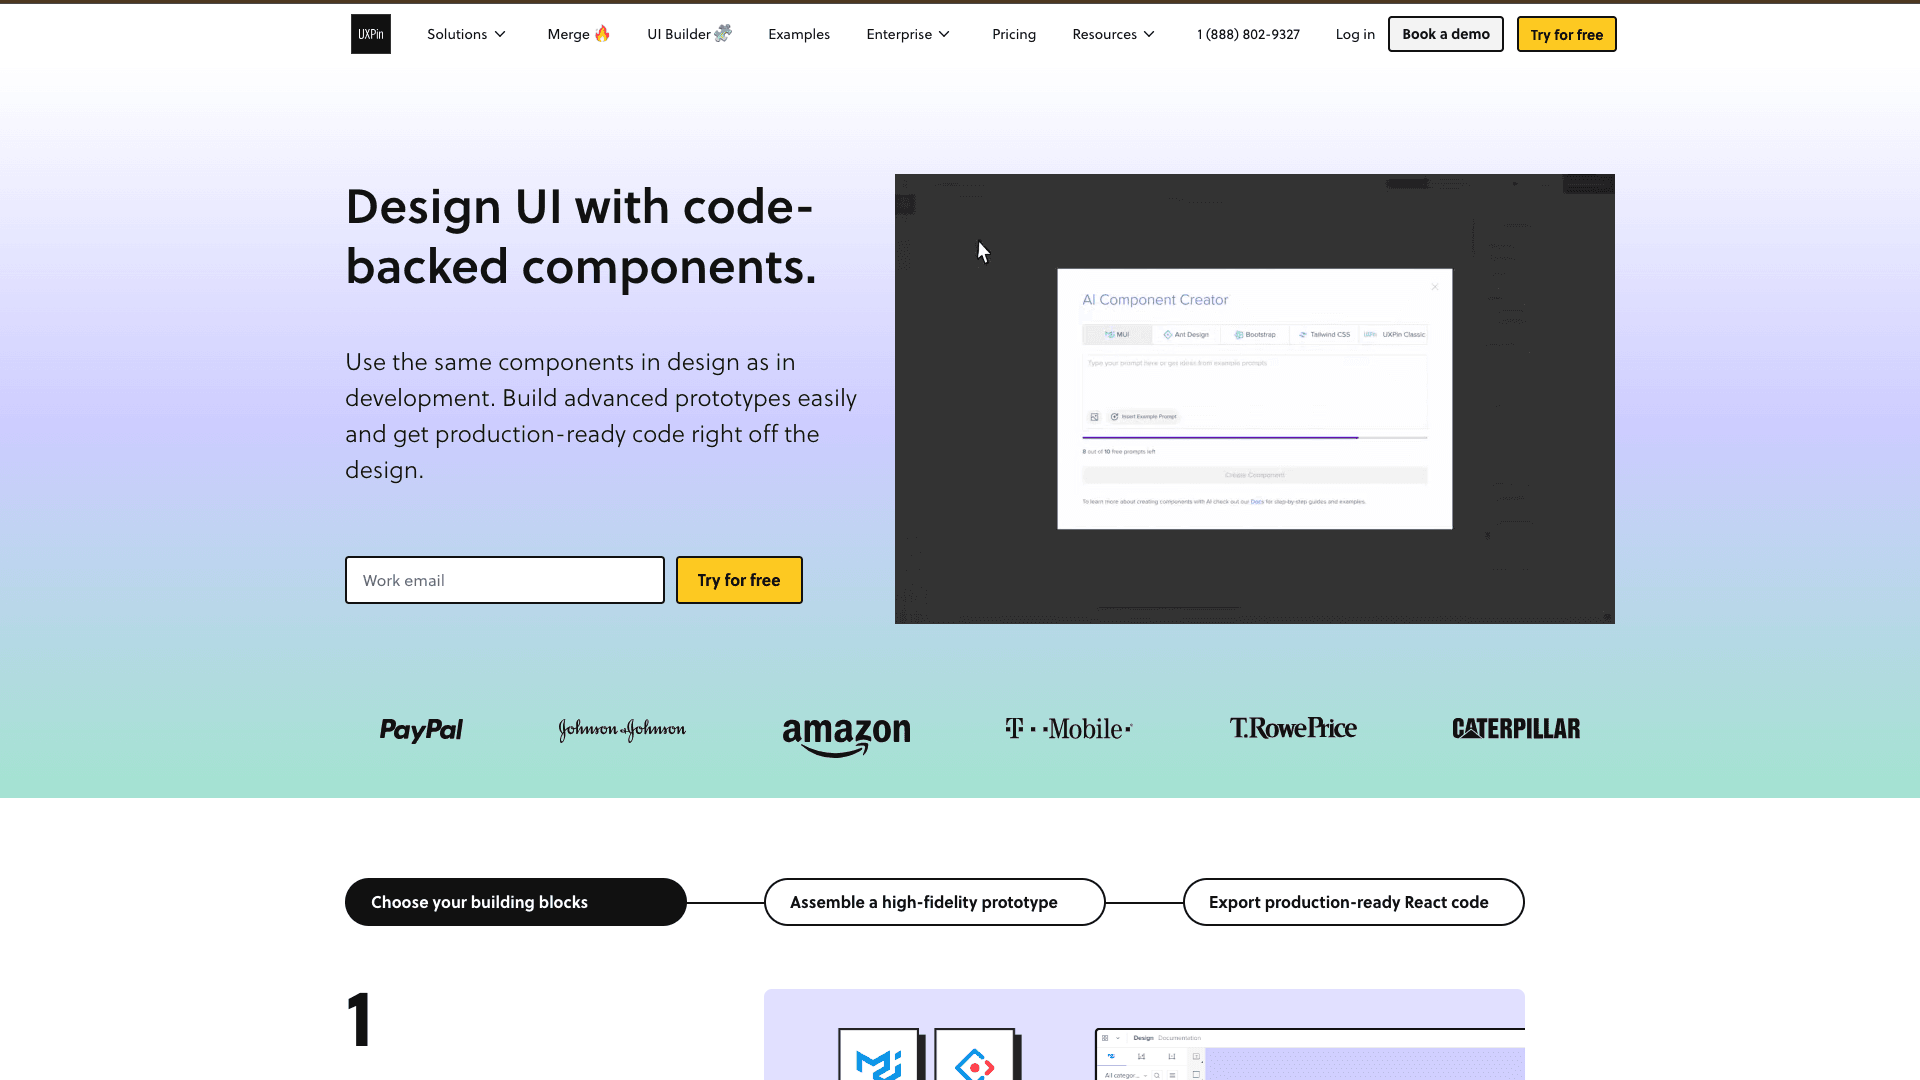
Task: Open the Merge menu item
Action: point(578,34)
